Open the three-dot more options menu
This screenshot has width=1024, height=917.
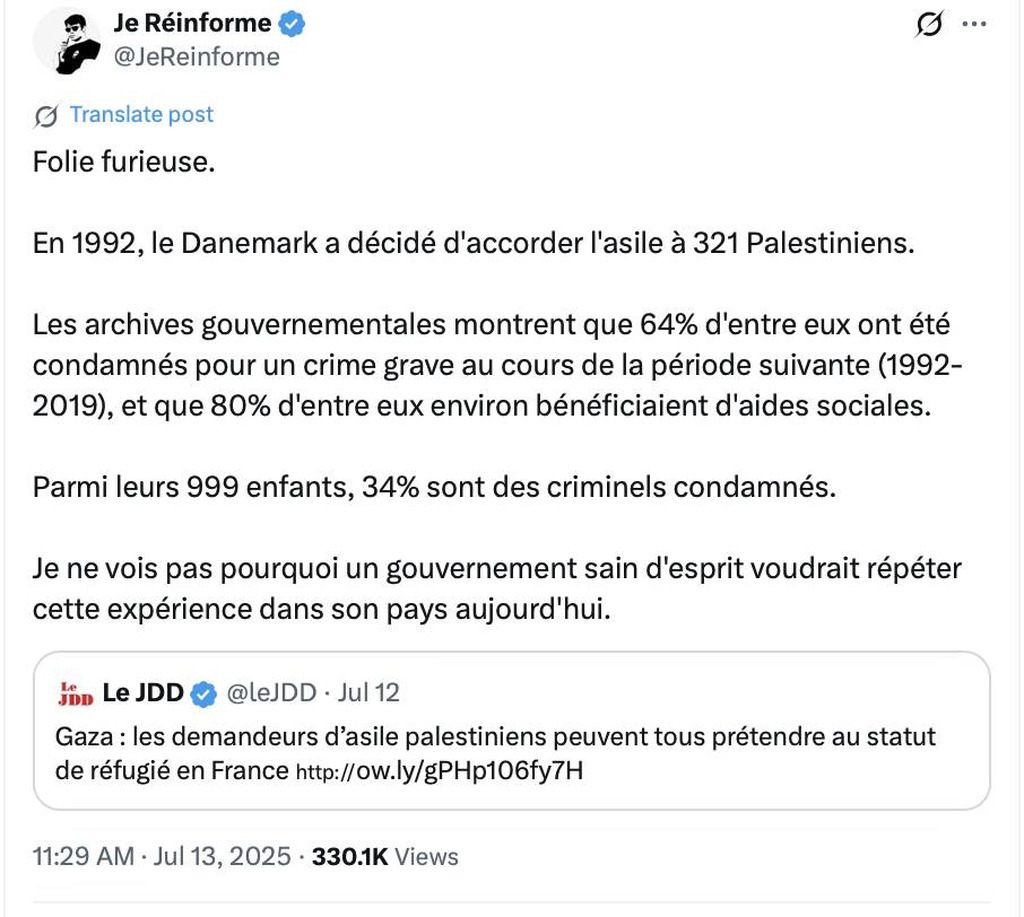pyautogui.click(x=974, y=26)
